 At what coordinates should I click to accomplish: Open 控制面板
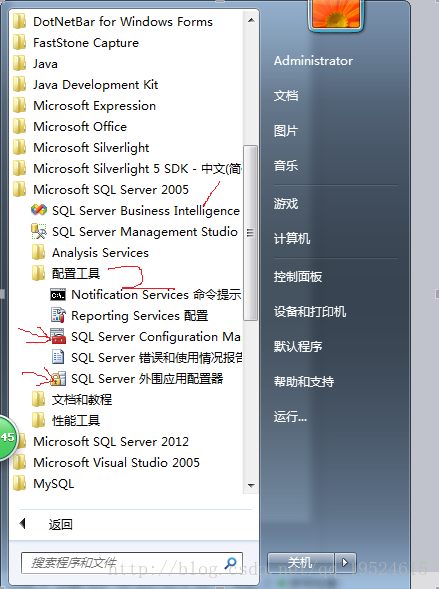[x=298, y=277]
